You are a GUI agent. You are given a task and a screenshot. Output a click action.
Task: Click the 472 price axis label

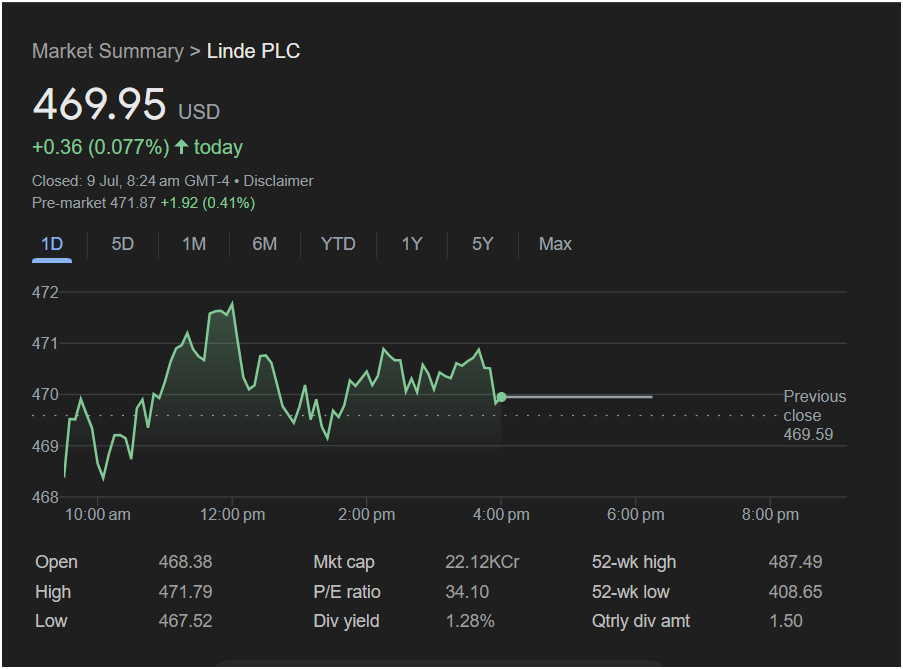click(45, 292)
